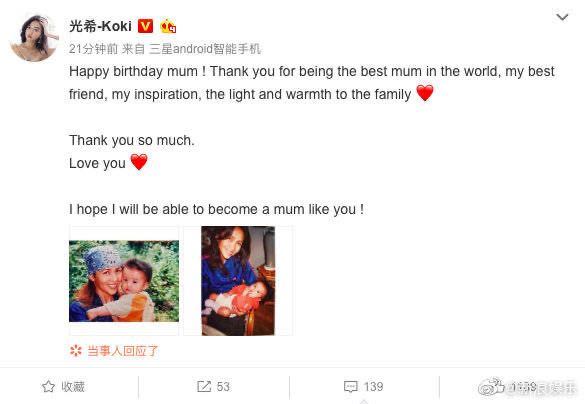
Task: Click the crown membership badge icon
Action: 168,26
